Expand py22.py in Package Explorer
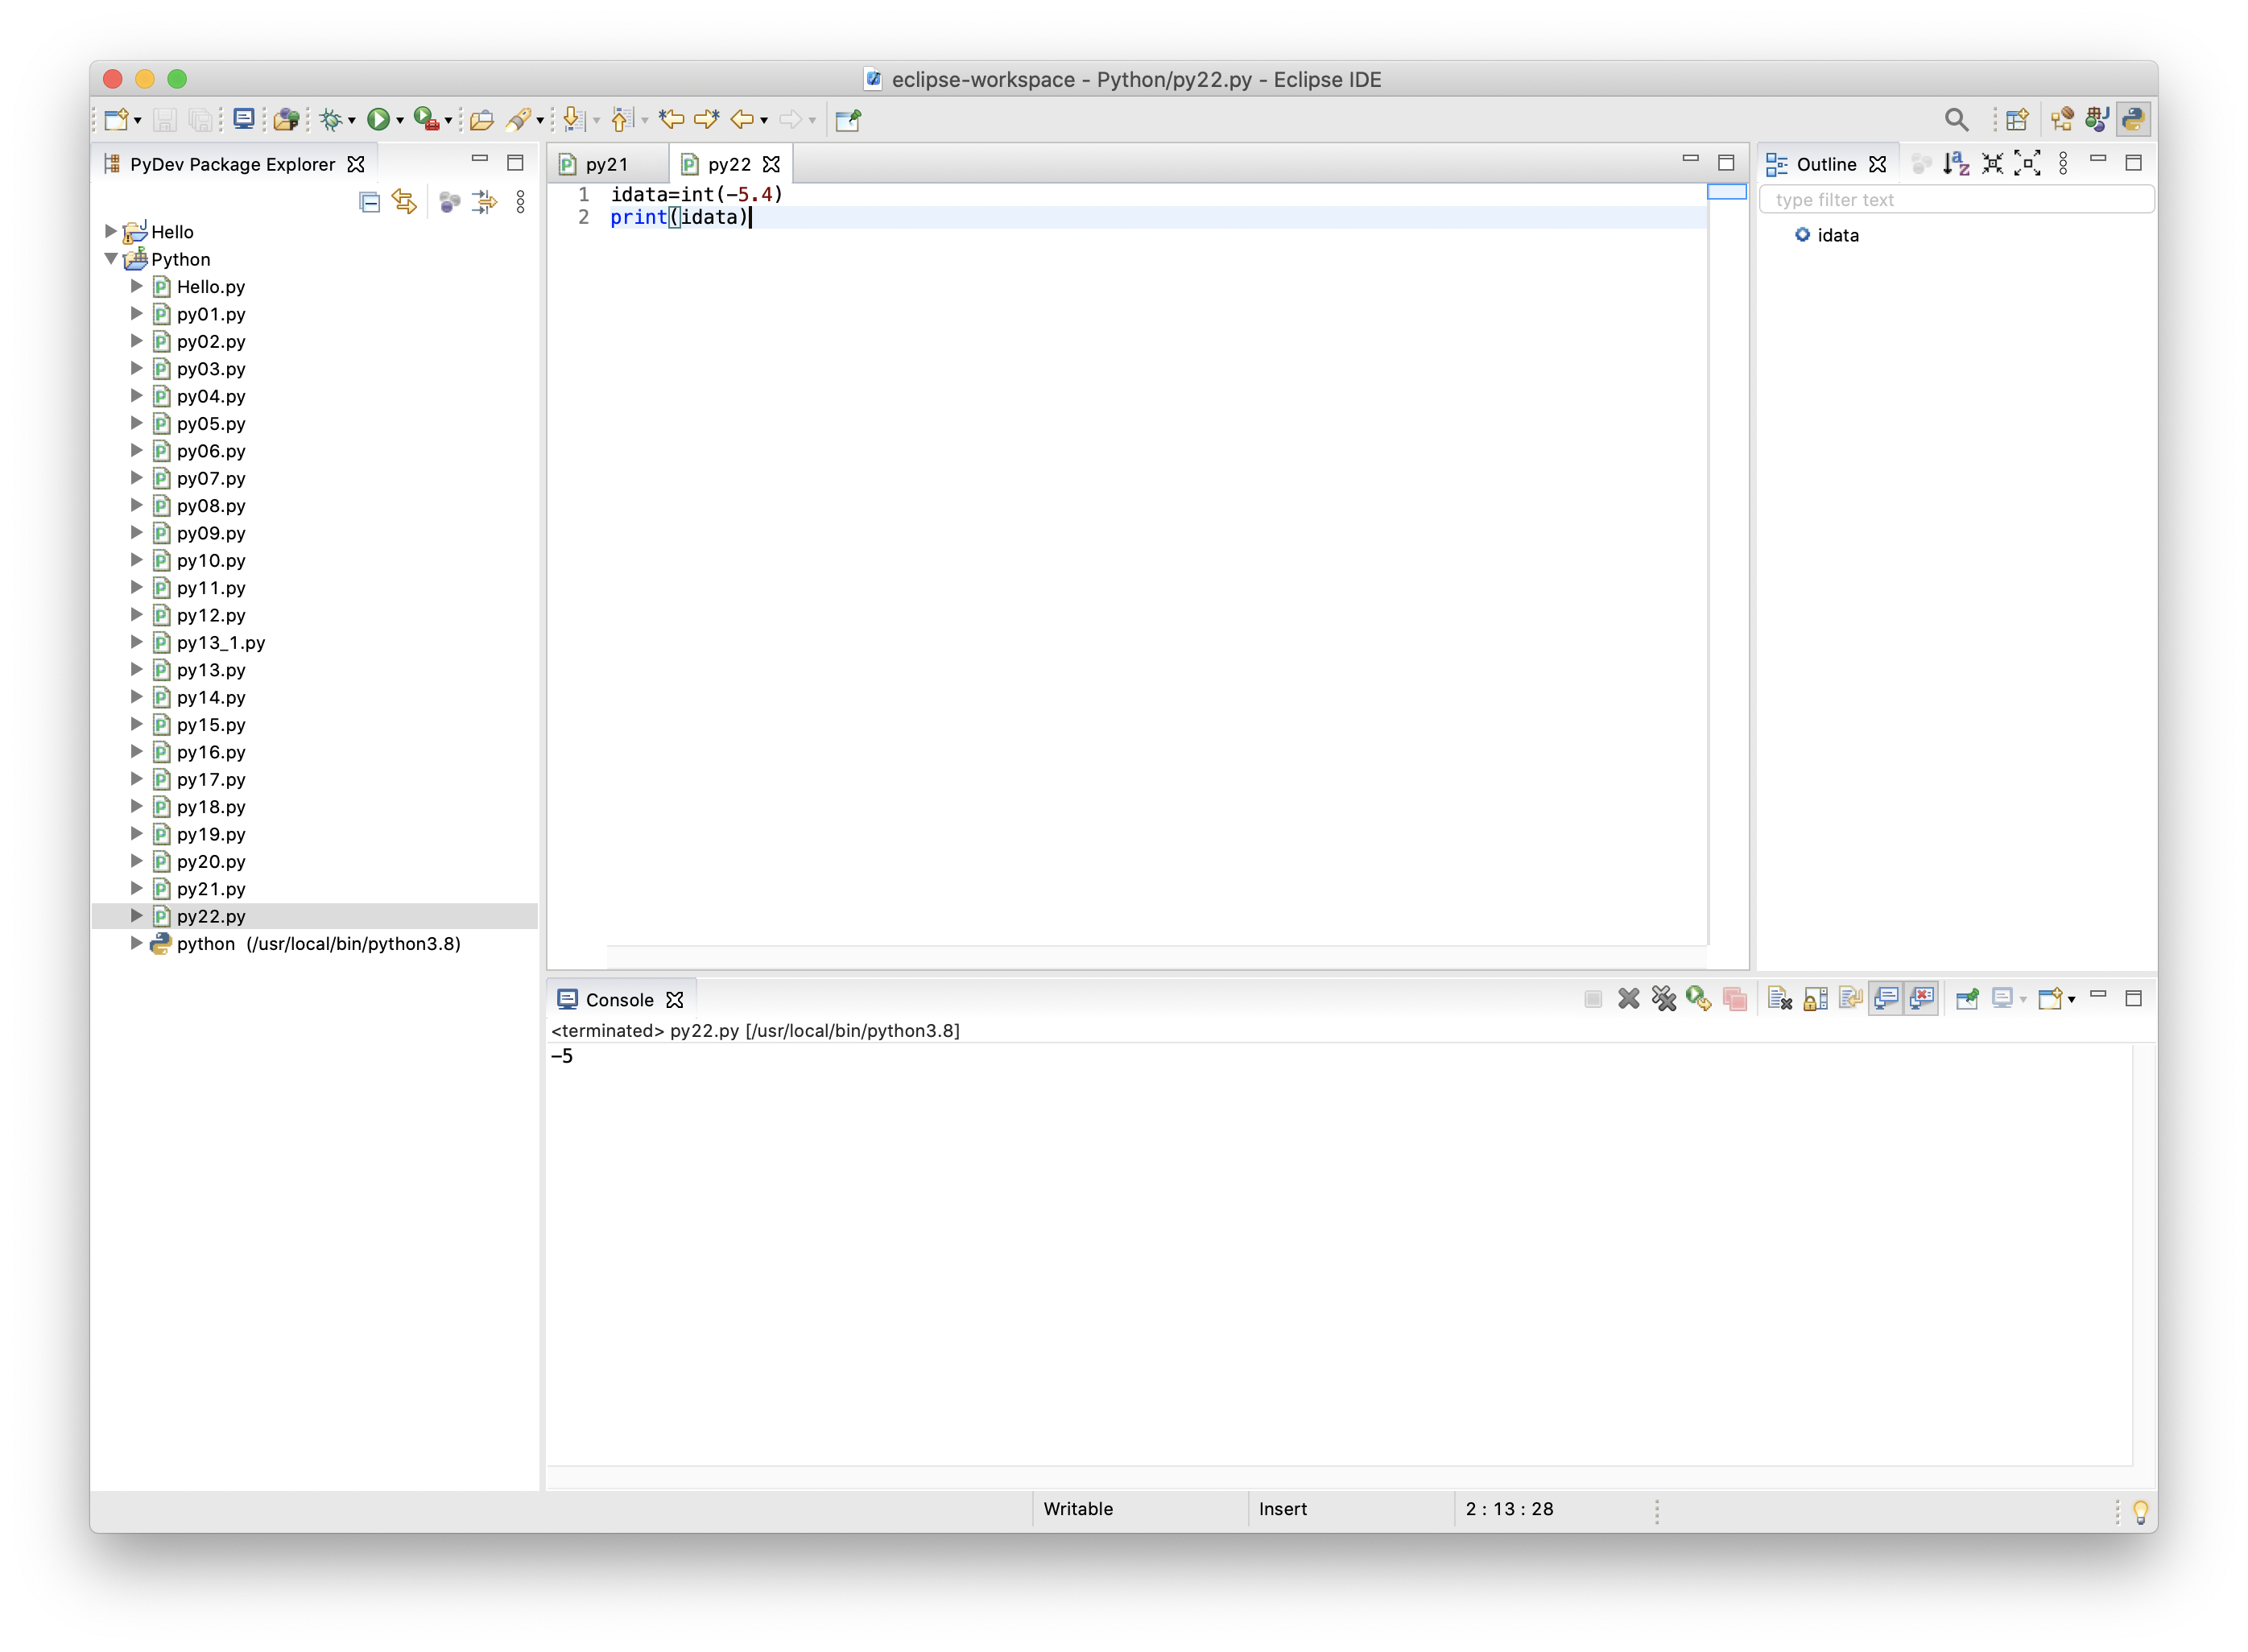 (x=136, y=916)
